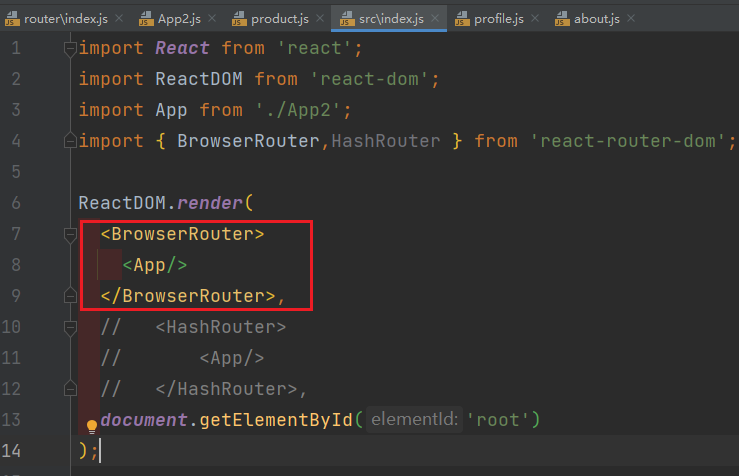This screenshot has height=476, width=739.
Task: Click the elementId parameter hint
Action: [414, 419]
